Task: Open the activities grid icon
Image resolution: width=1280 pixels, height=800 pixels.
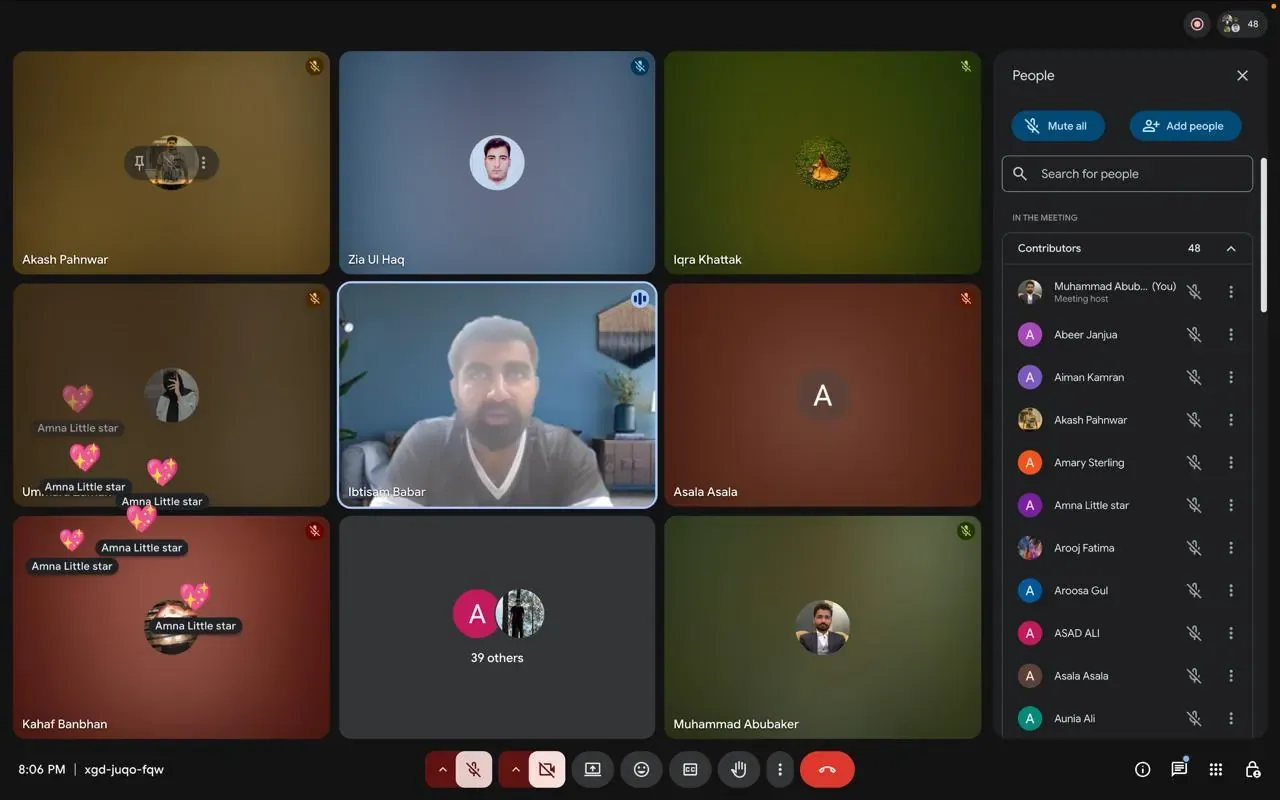Action: (x=1216, y=769)
